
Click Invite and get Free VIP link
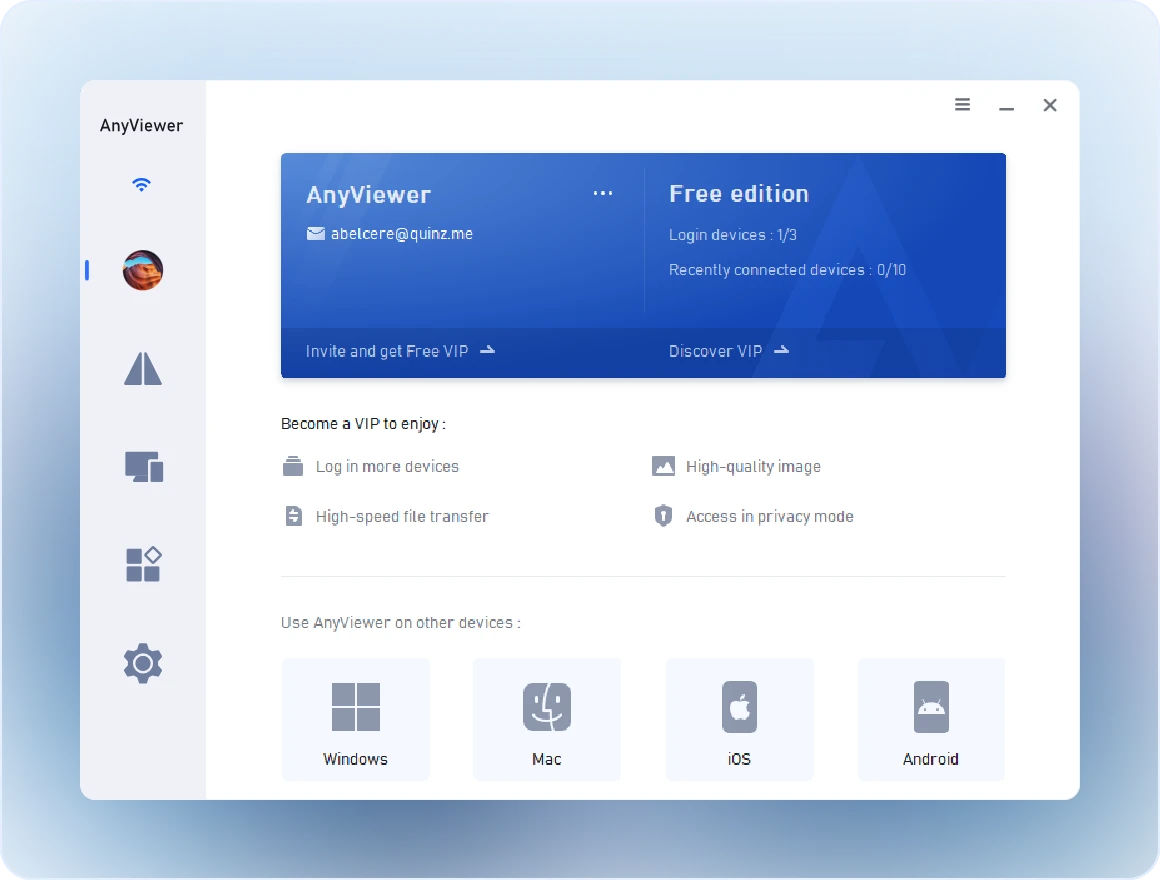click(387, 351)
